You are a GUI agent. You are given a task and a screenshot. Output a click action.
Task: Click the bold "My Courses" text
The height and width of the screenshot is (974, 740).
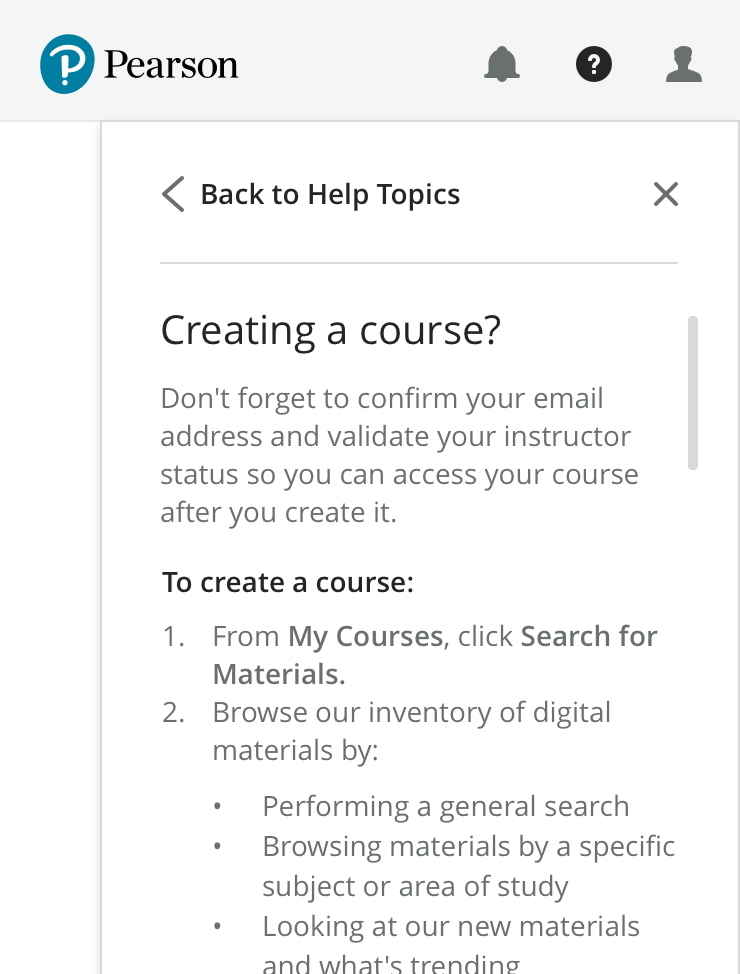[x=365, y=636]
